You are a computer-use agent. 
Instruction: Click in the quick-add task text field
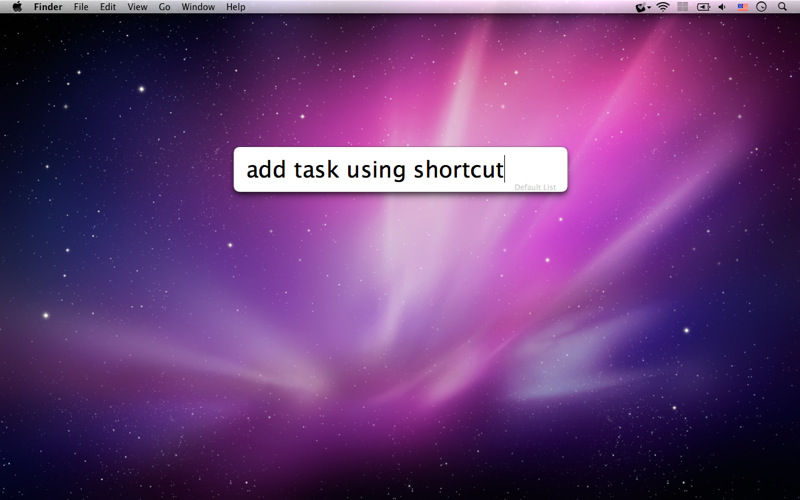[x=400, y=169]
